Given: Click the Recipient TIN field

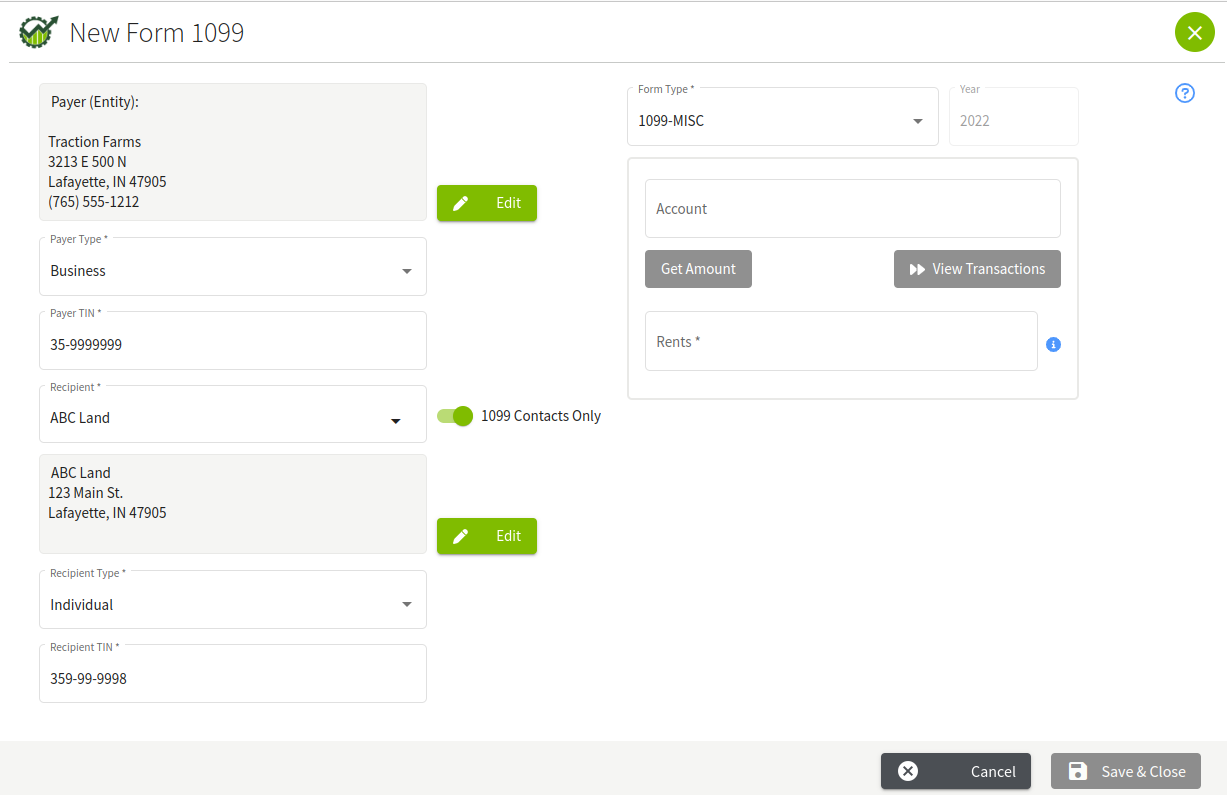Looking at the screenshot, I should [x=233, y=674].
